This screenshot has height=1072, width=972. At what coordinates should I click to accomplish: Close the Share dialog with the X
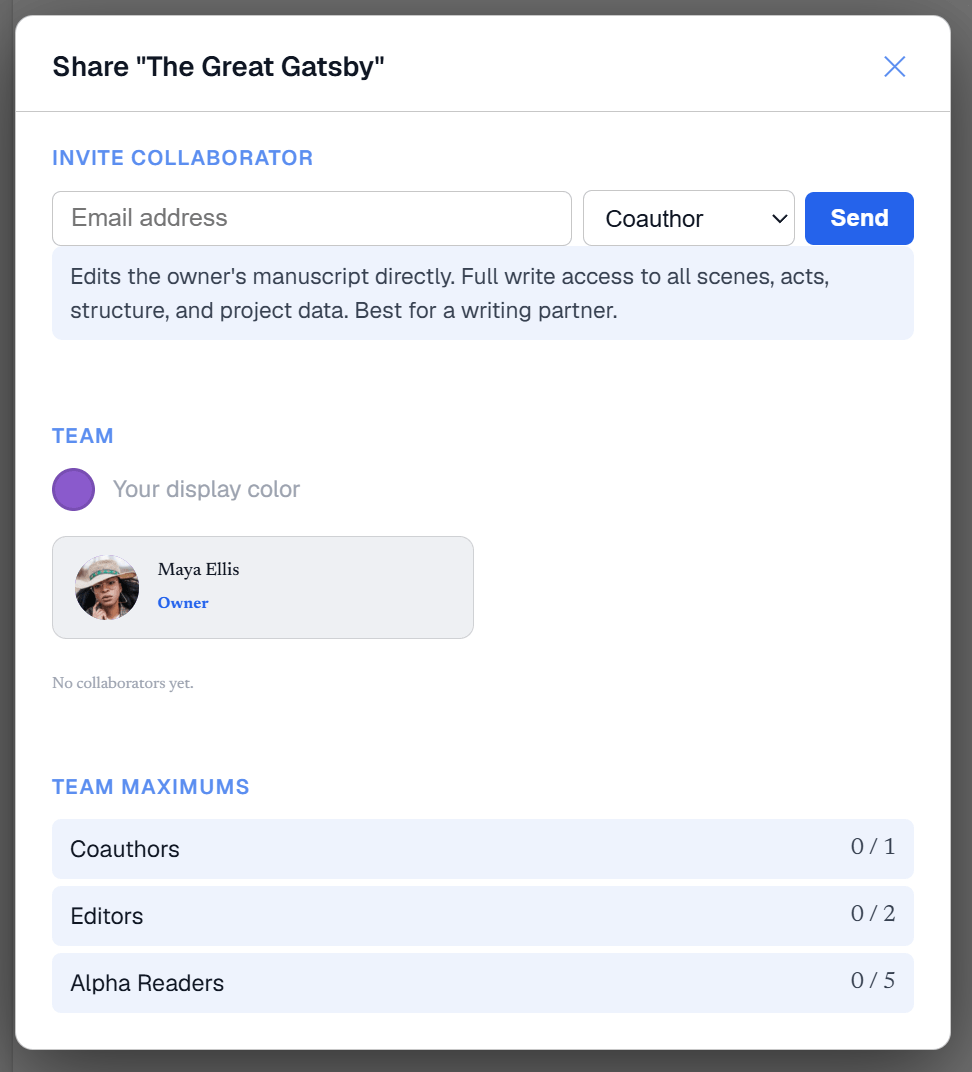894,66
